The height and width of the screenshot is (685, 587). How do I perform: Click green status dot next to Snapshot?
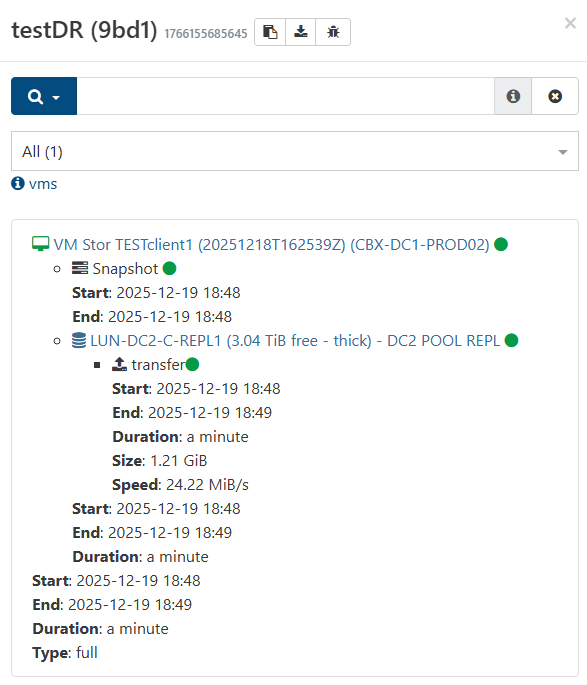pos(169,268)
